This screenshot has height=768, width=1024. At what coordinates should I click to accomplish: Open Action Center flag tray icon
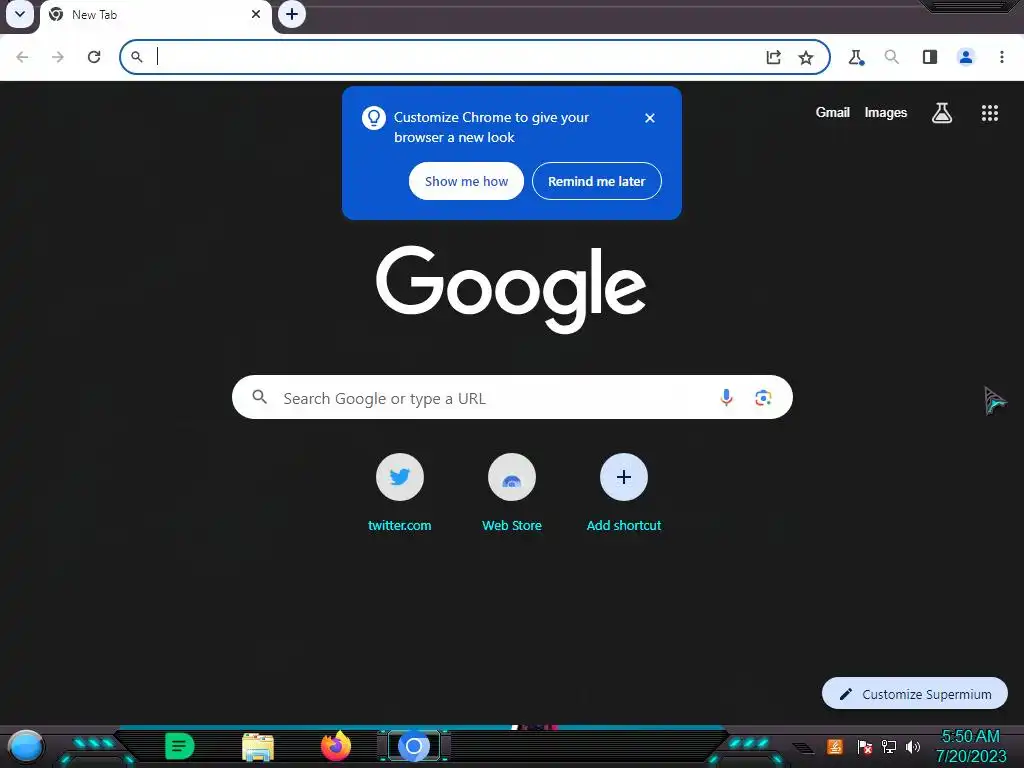[x=864, y=746]
